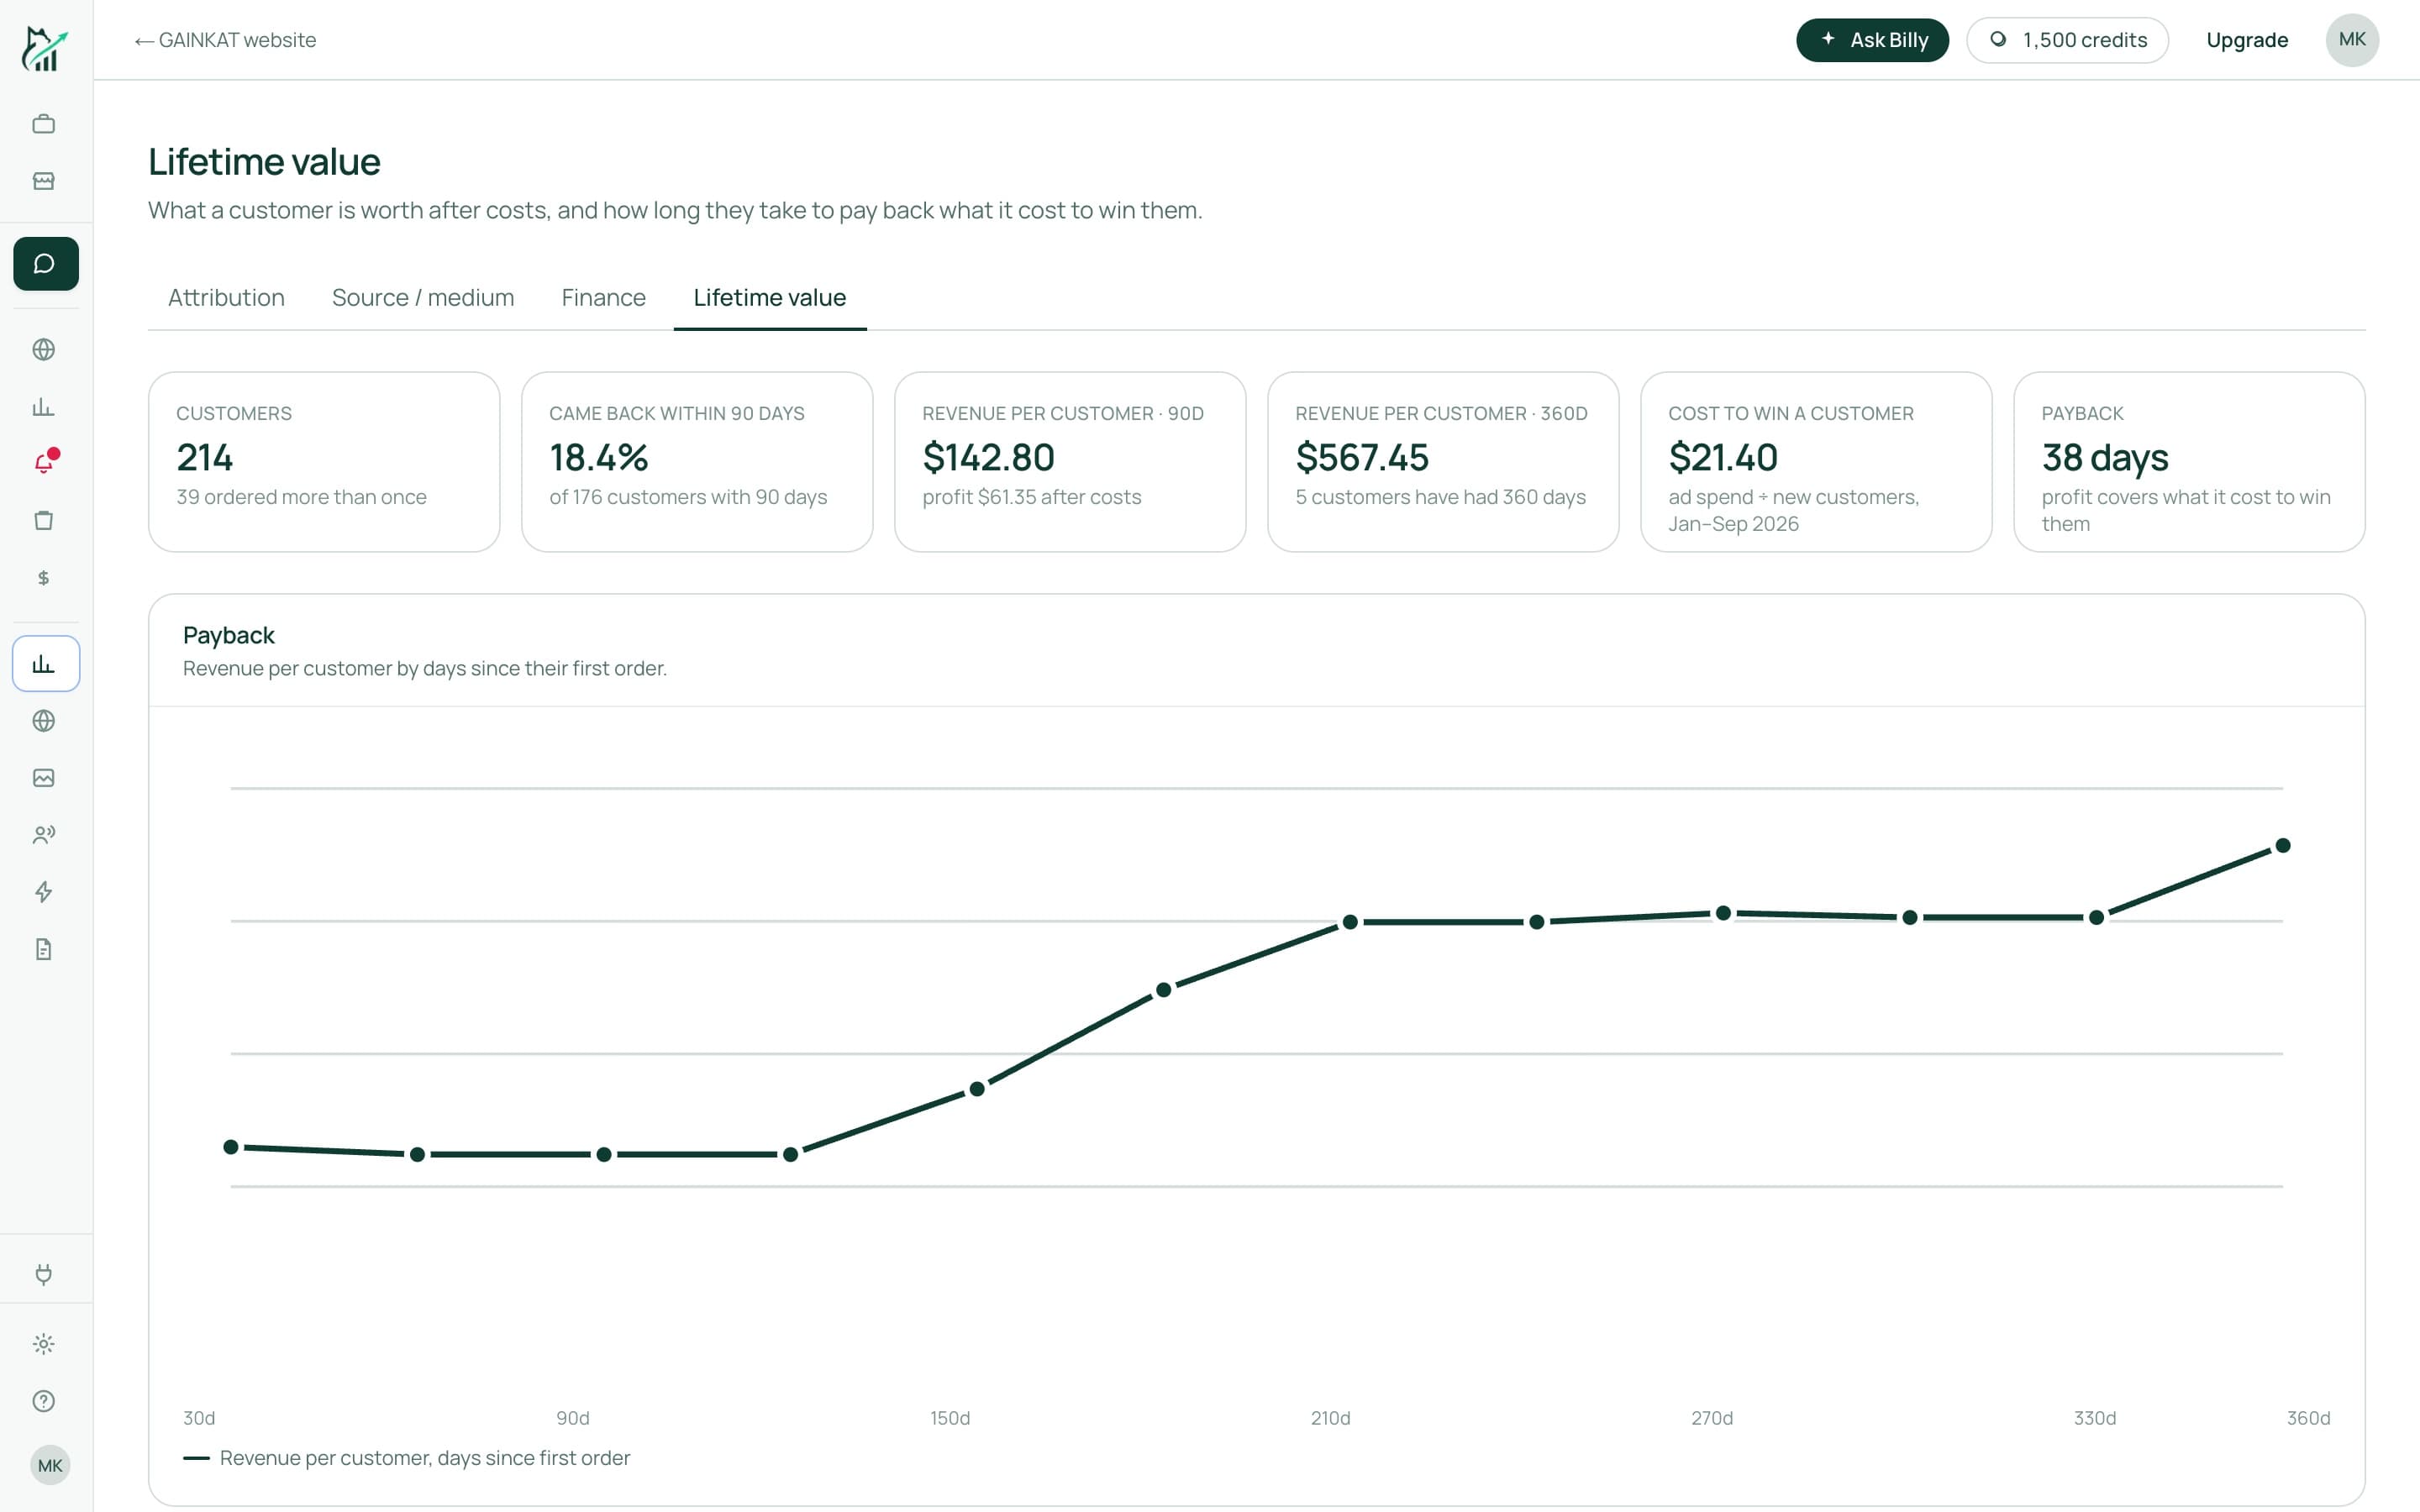Open the shopping bag icon

[x=43, y=520]
